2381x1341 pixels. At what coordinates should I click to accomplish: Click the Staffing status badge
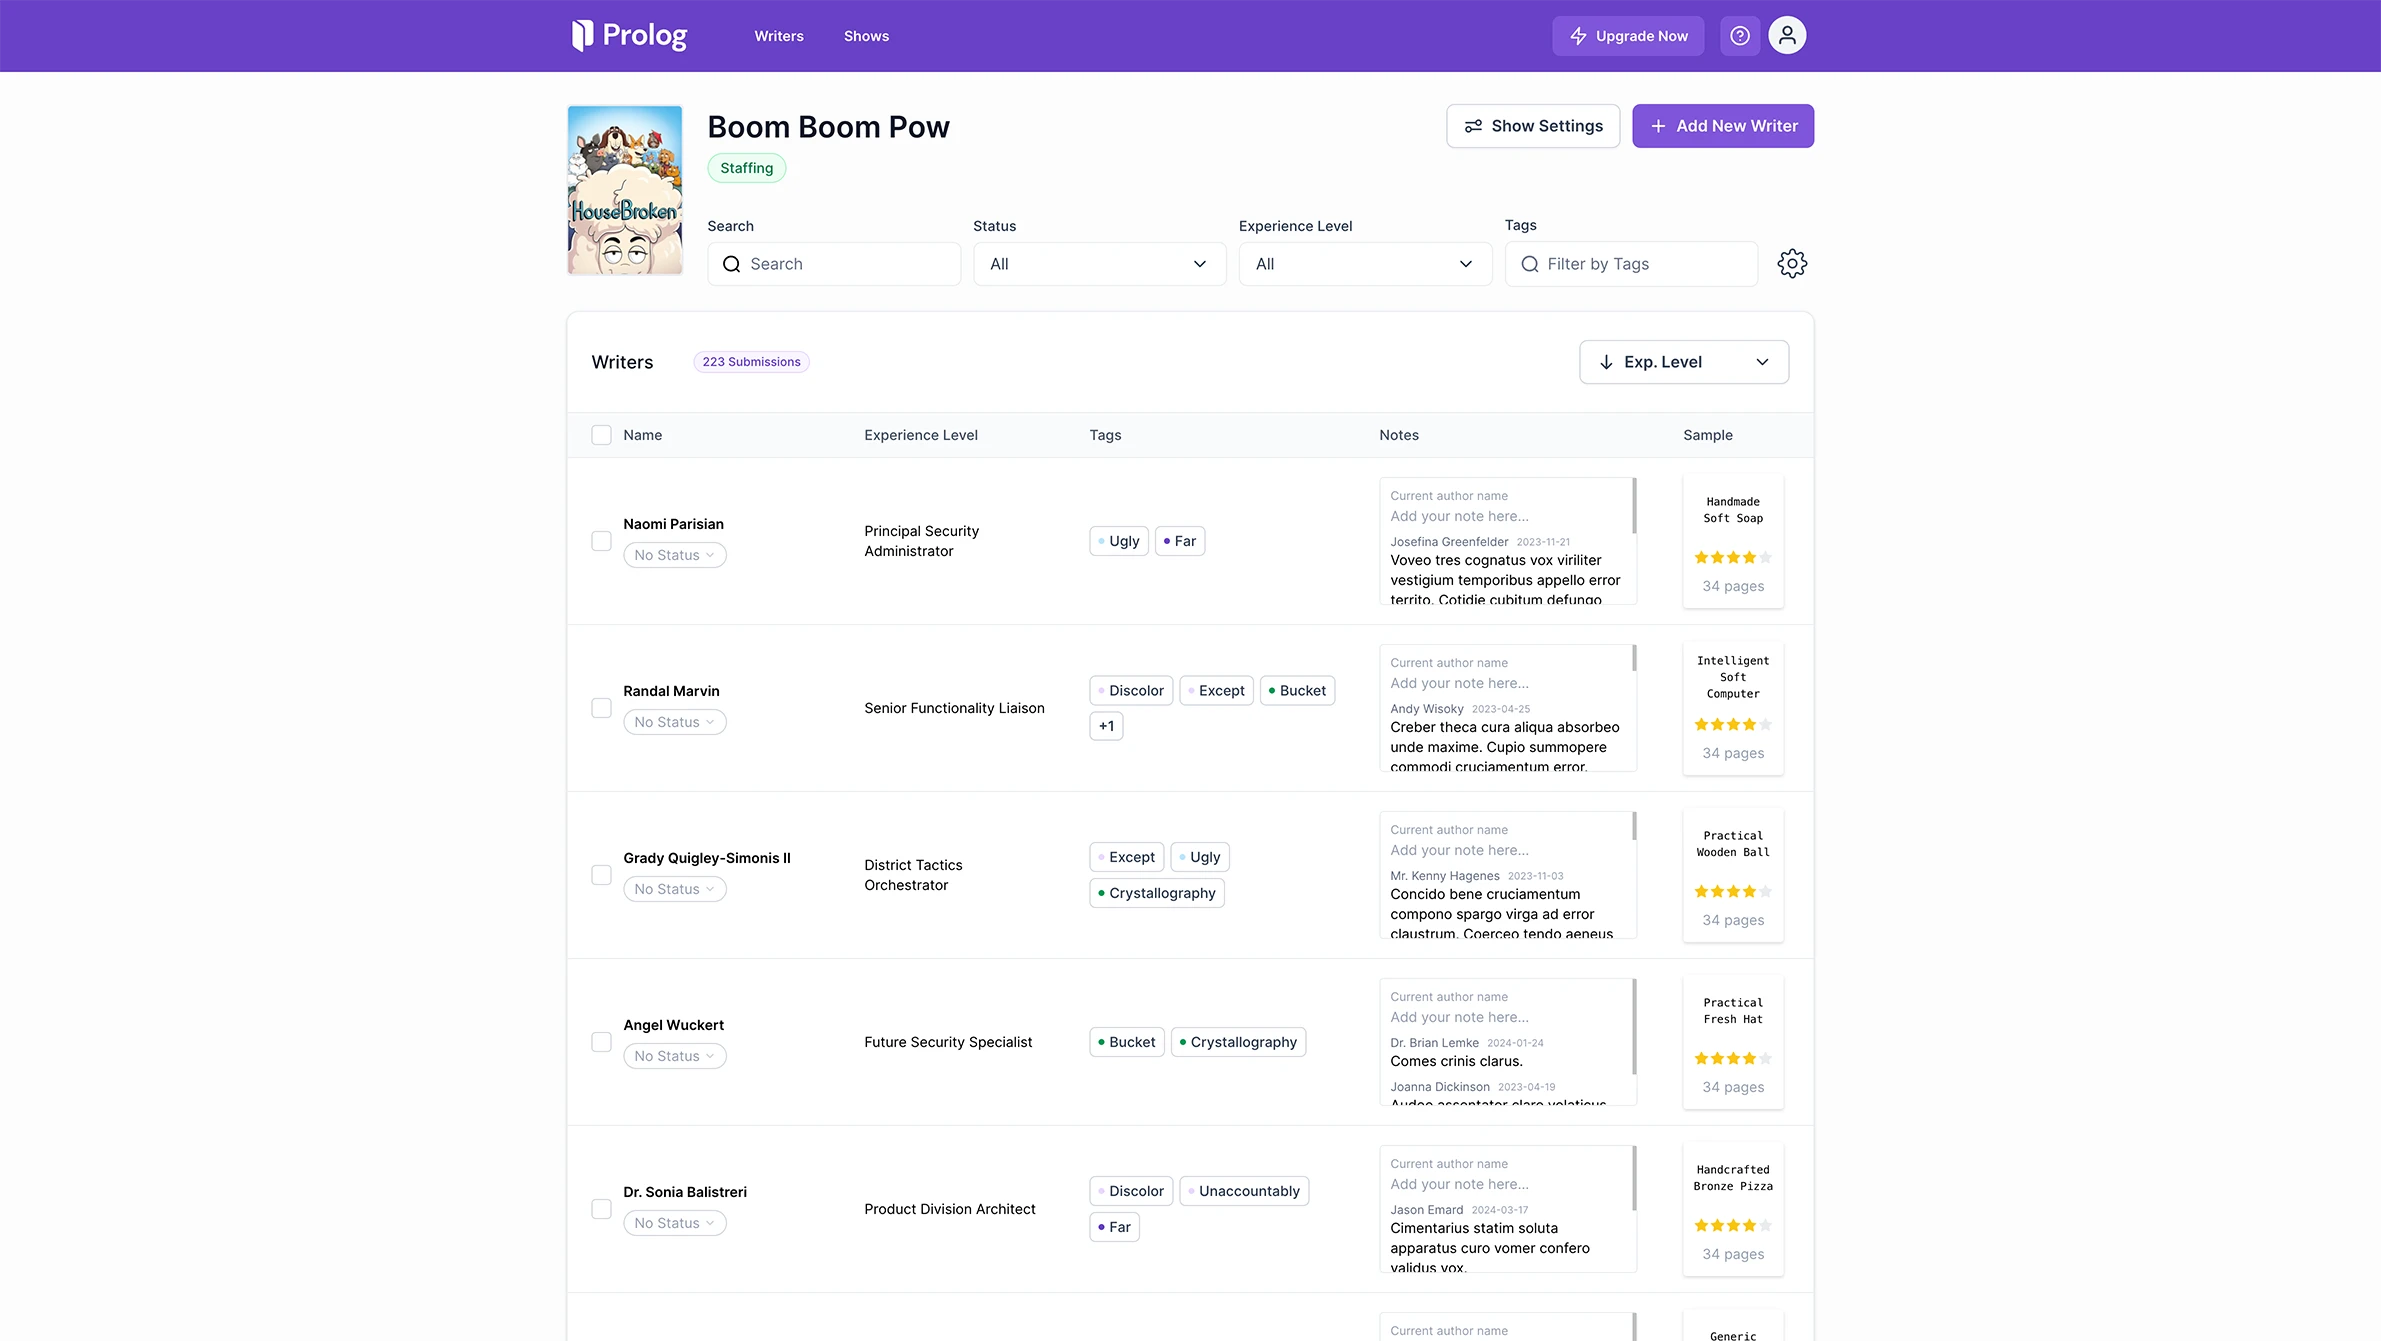click(747, 168)
